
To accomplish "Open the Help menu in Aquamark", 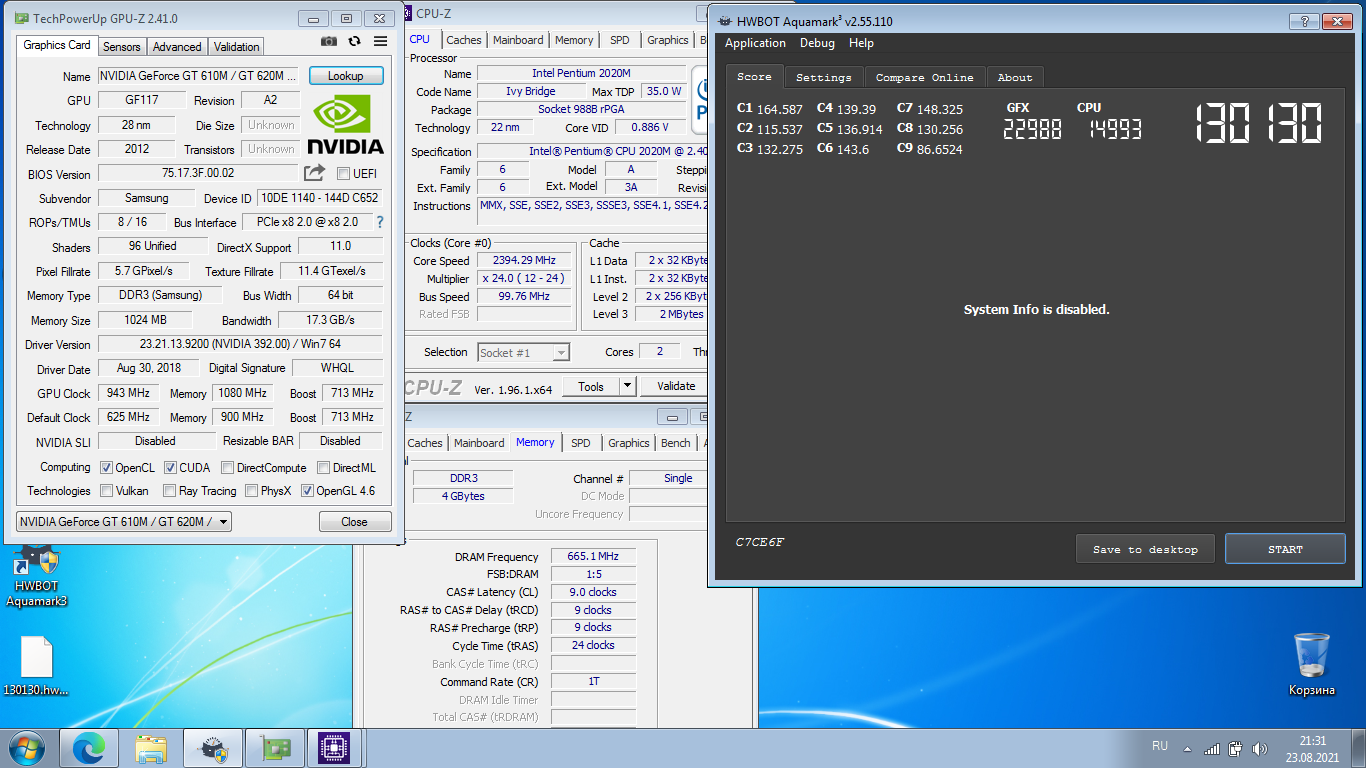I will click(x=861, y=43).
